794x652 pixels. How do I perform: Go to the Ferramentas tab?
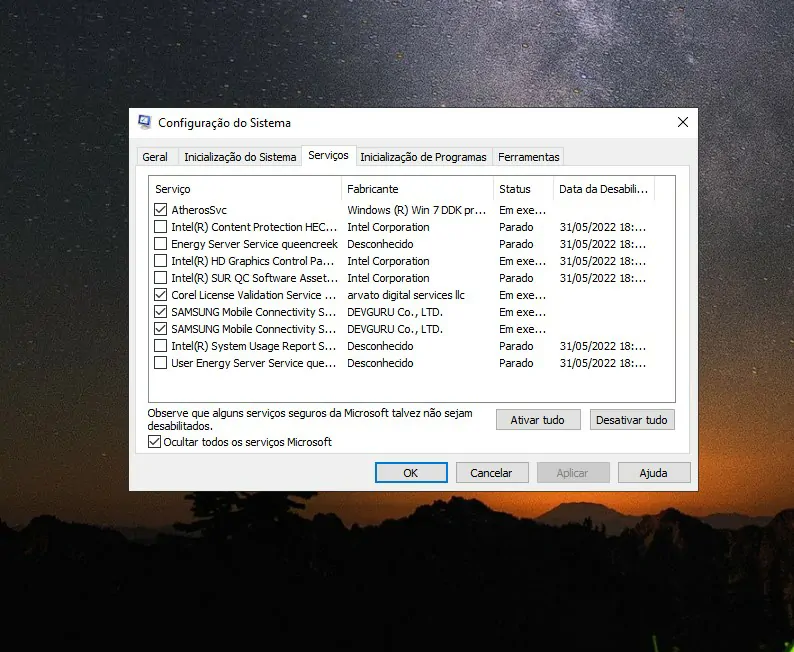529,157
